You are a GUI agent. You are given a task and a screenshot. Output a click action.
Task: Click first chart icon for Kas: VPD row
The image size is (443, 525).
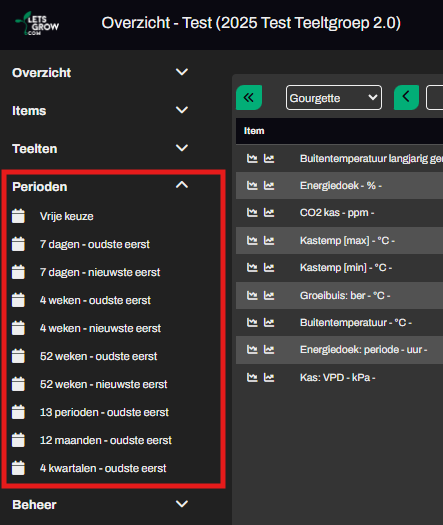click(252, 377)
